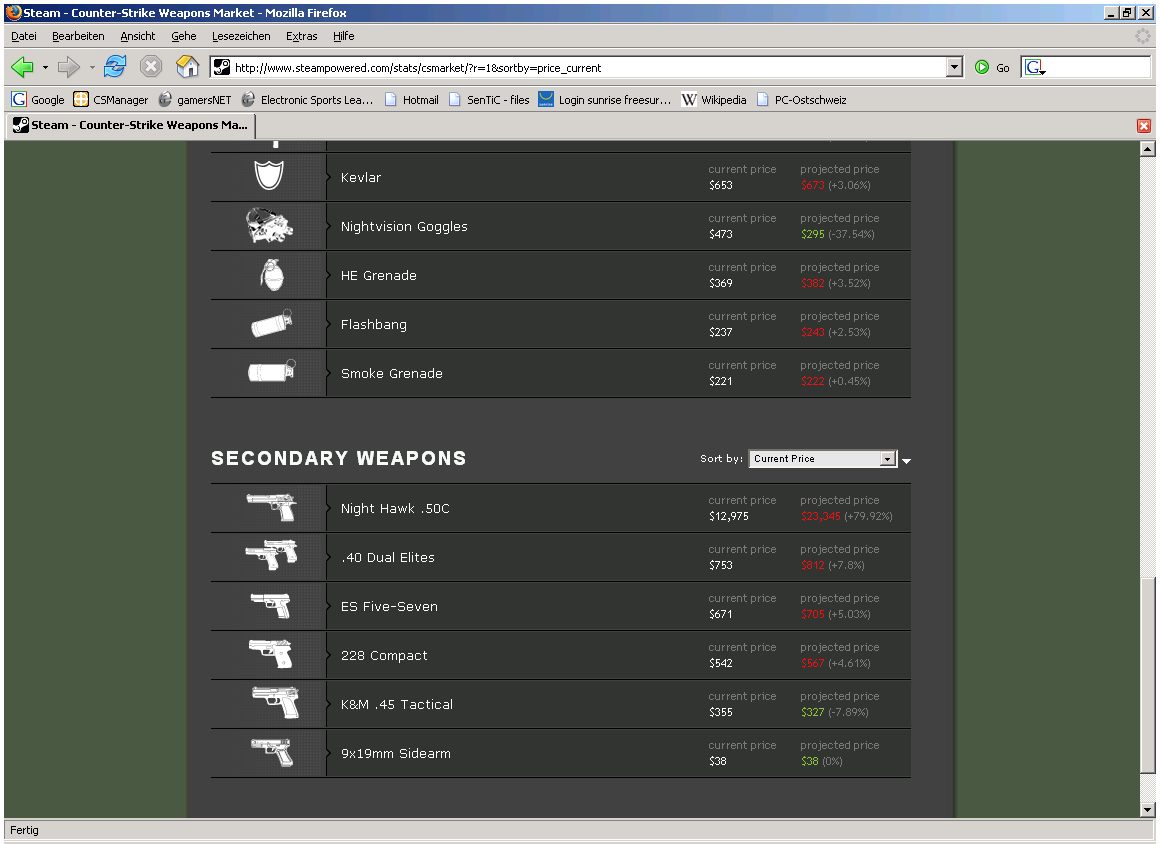Go back with the green arrow

pyautogui.click(x=22, y=67)
